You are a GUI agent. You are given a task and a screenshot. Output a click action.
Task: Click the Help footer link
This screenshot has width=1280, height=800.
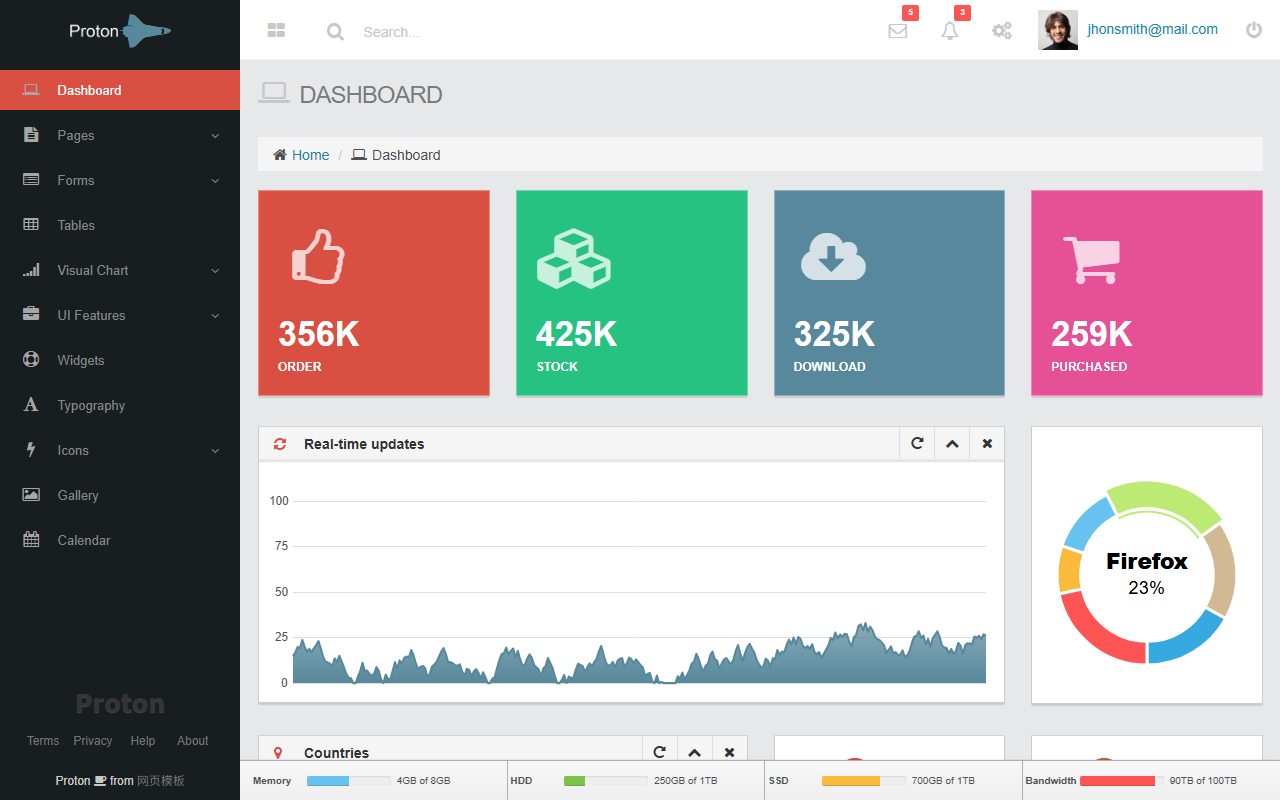(x=143, y=741)
